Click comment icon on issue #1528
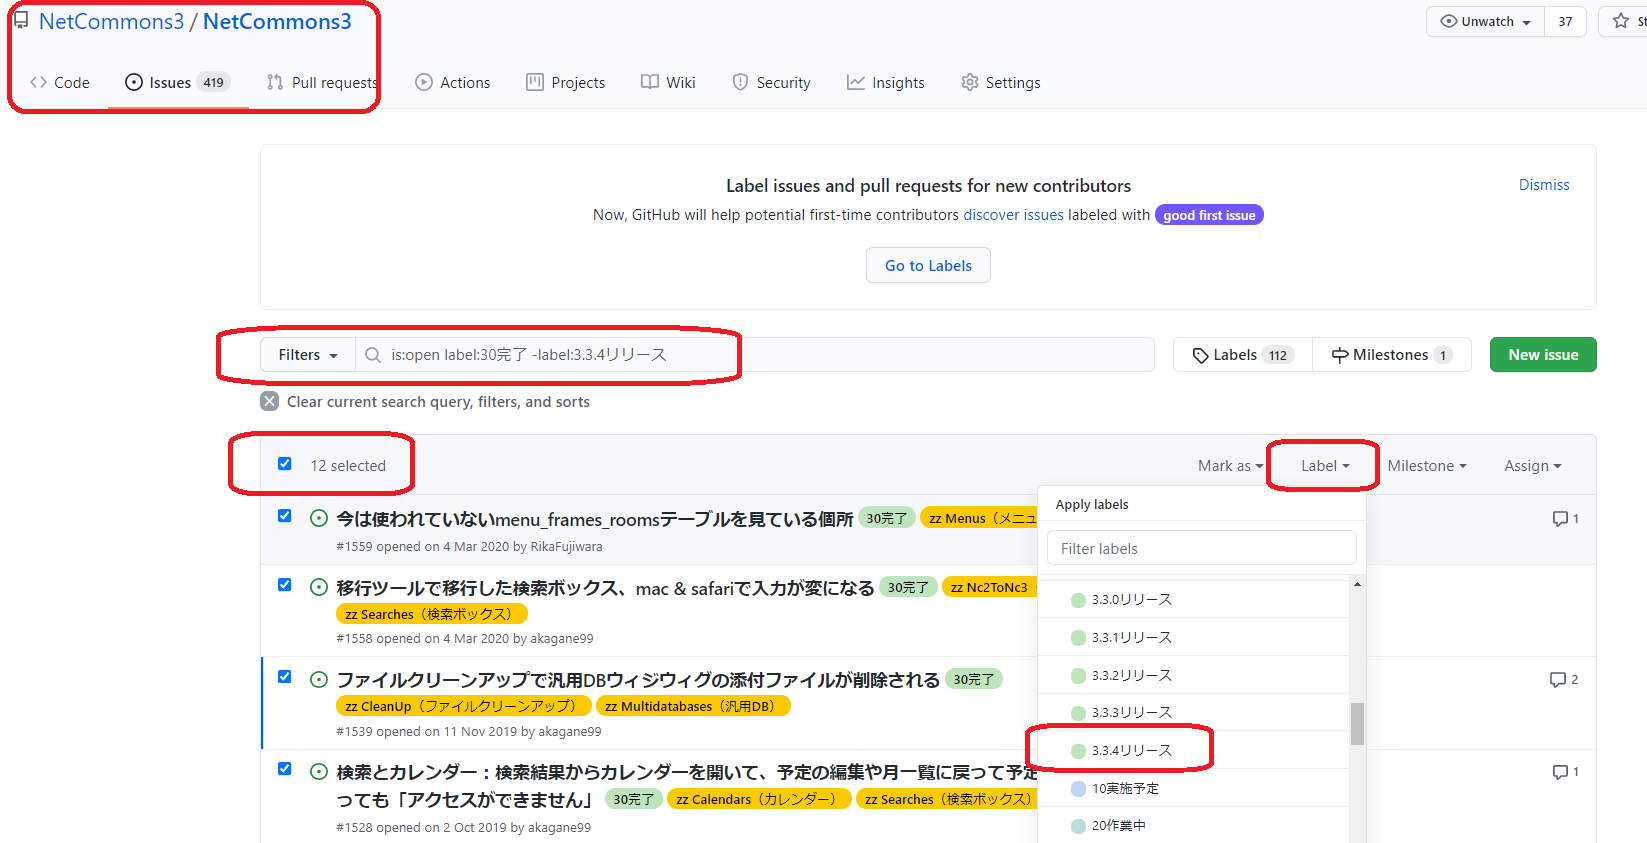 [x=1559, y=772]
